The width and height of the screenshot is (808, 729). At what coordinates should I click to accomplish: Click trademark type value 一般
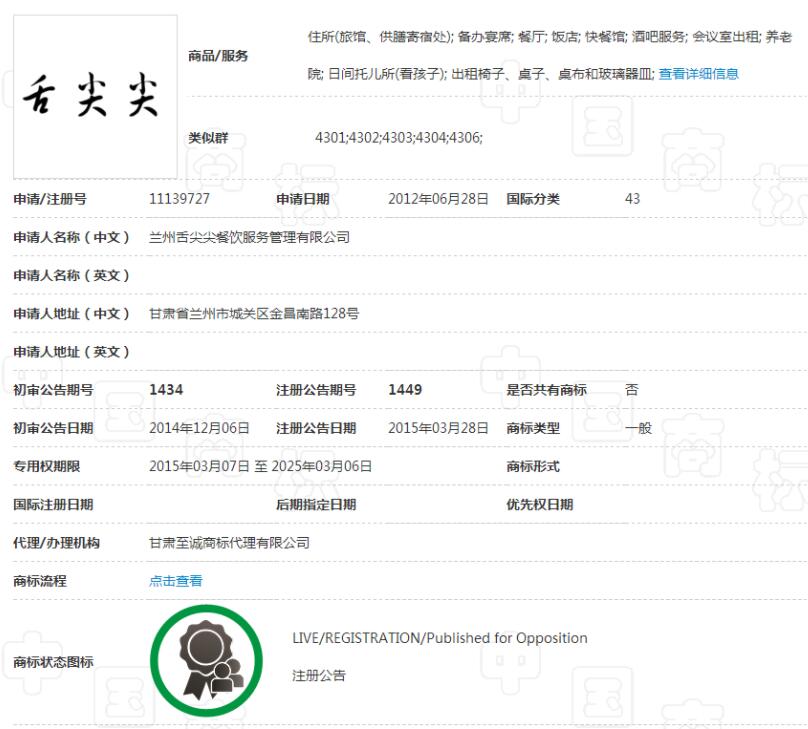[x=638, y=428]
